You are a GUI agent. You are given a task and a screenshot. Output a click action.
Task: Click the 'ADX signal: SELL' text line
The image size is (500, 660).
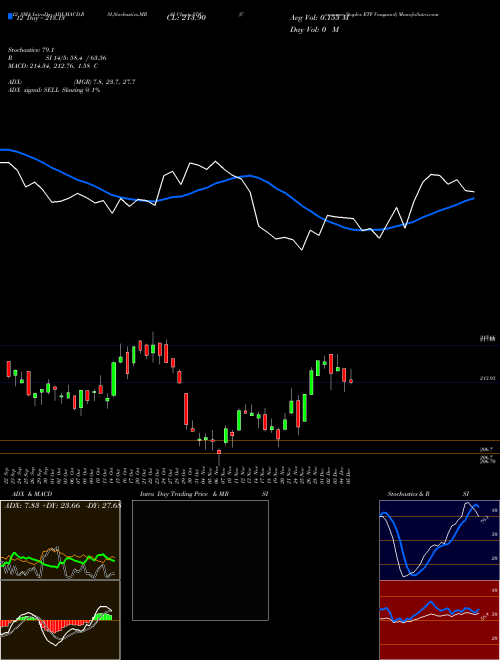54,90
